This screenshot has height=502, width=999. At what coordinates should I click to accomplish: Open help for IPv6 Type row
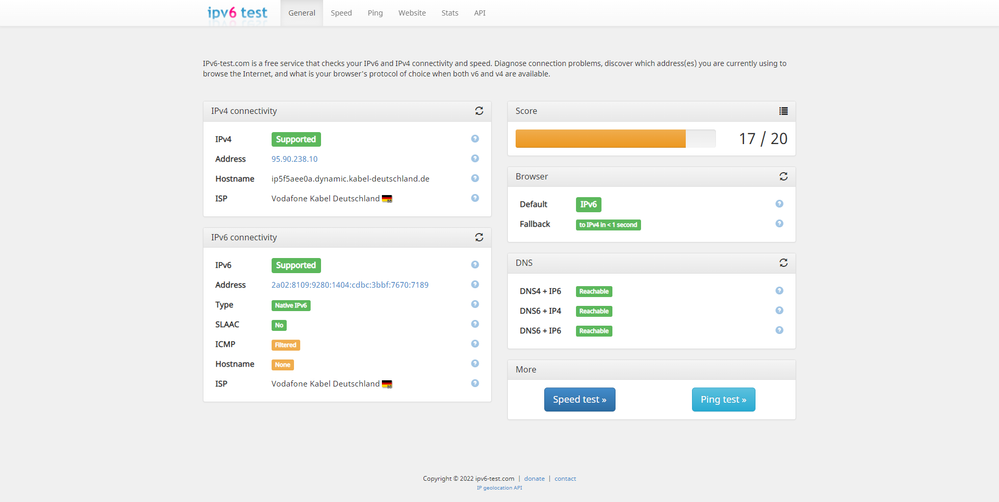point(475,305)
